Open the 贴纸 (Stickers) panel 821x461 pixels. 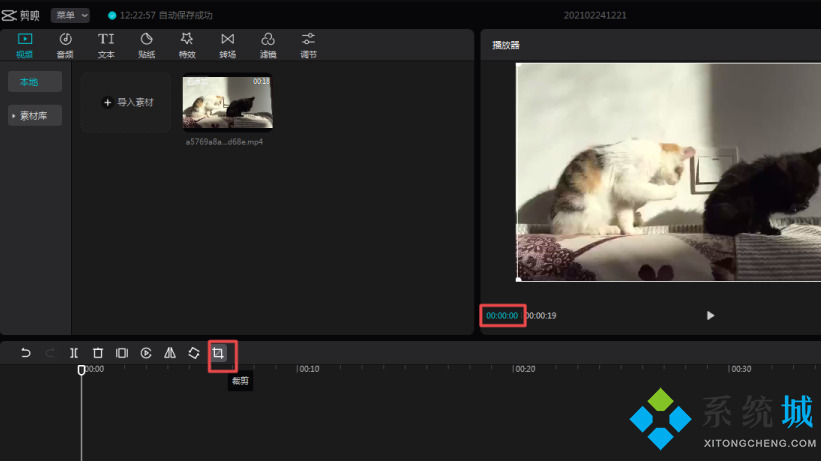coord(146,45)
